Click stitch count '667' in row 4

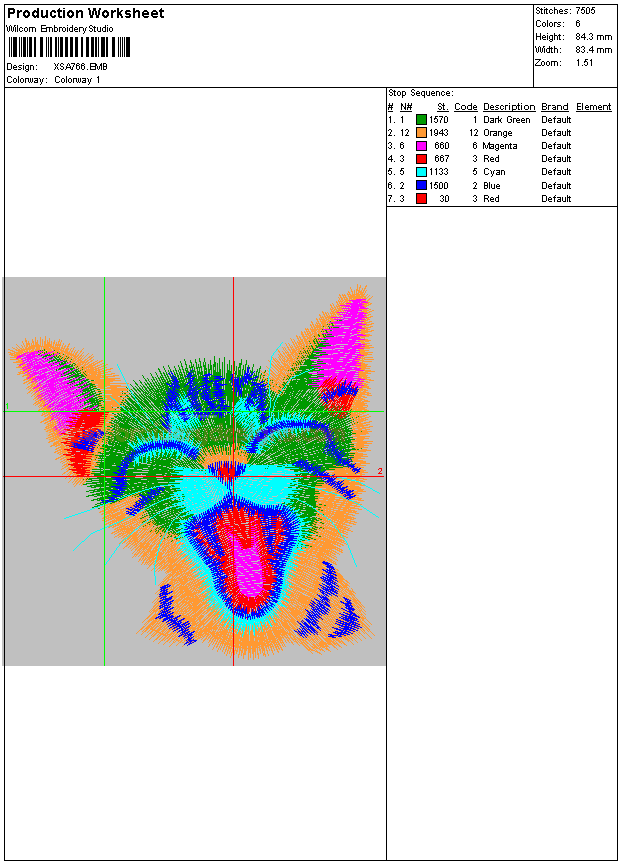click(x=442, y=159)
